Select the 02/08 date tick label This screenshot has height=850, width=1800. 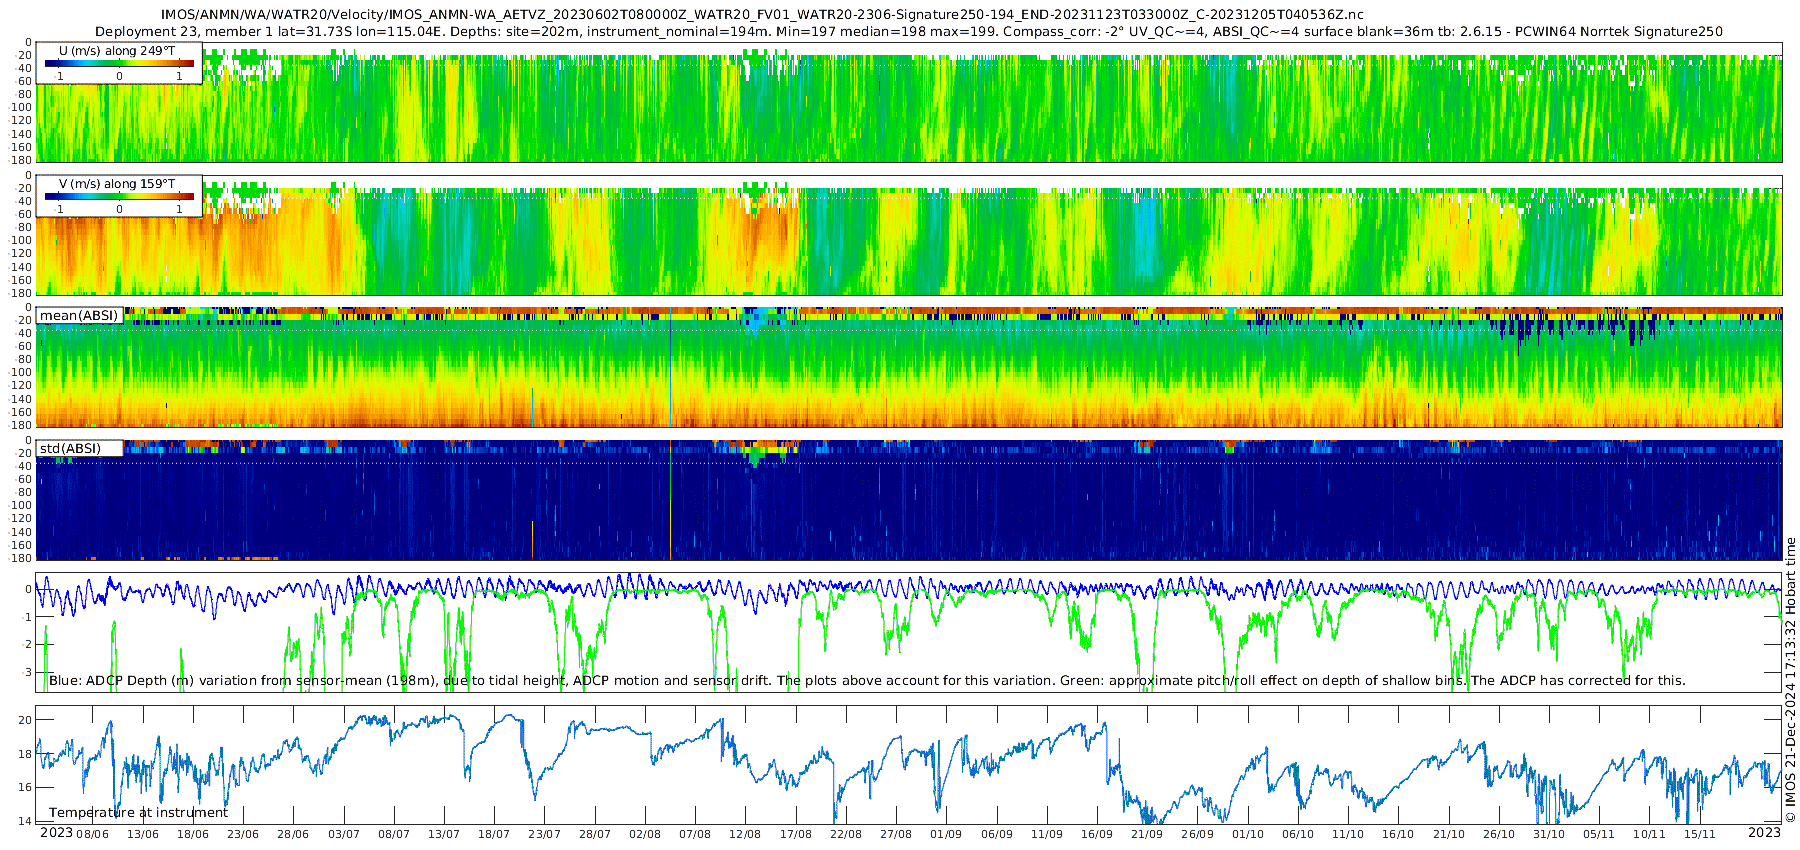coord(645,834)
